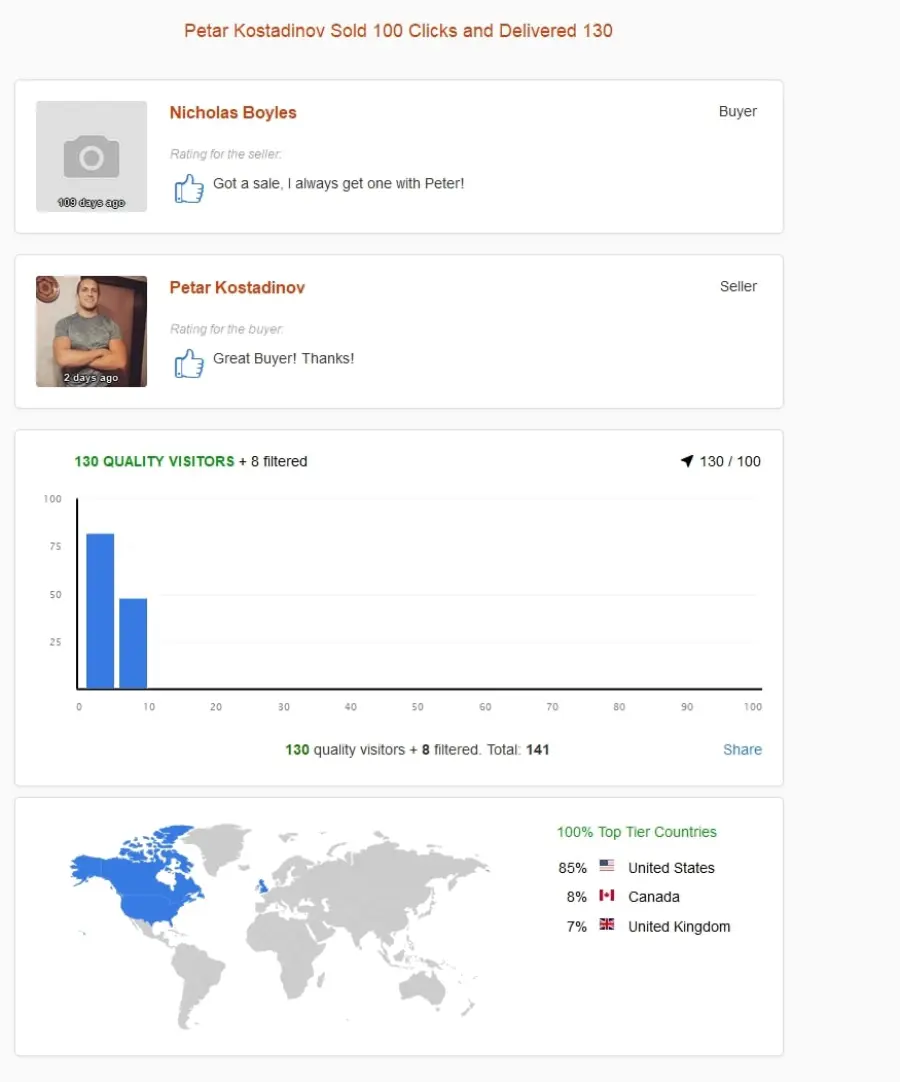Click the 'Rating for the seller' caption

[226, 154]
